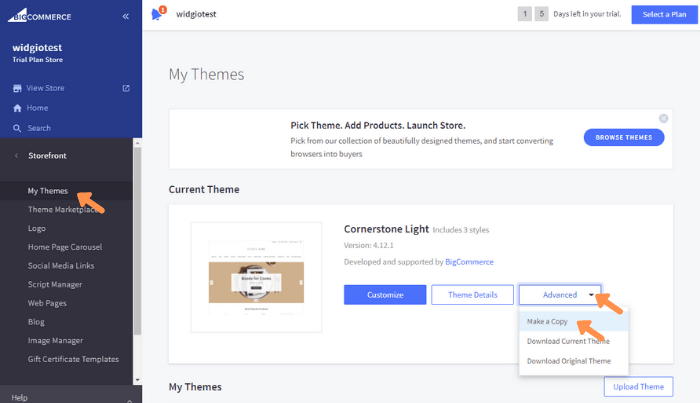This screenshot has height=403, width=700.
Task: Choose Download Original Theme
Action: [x=574, y=361]
